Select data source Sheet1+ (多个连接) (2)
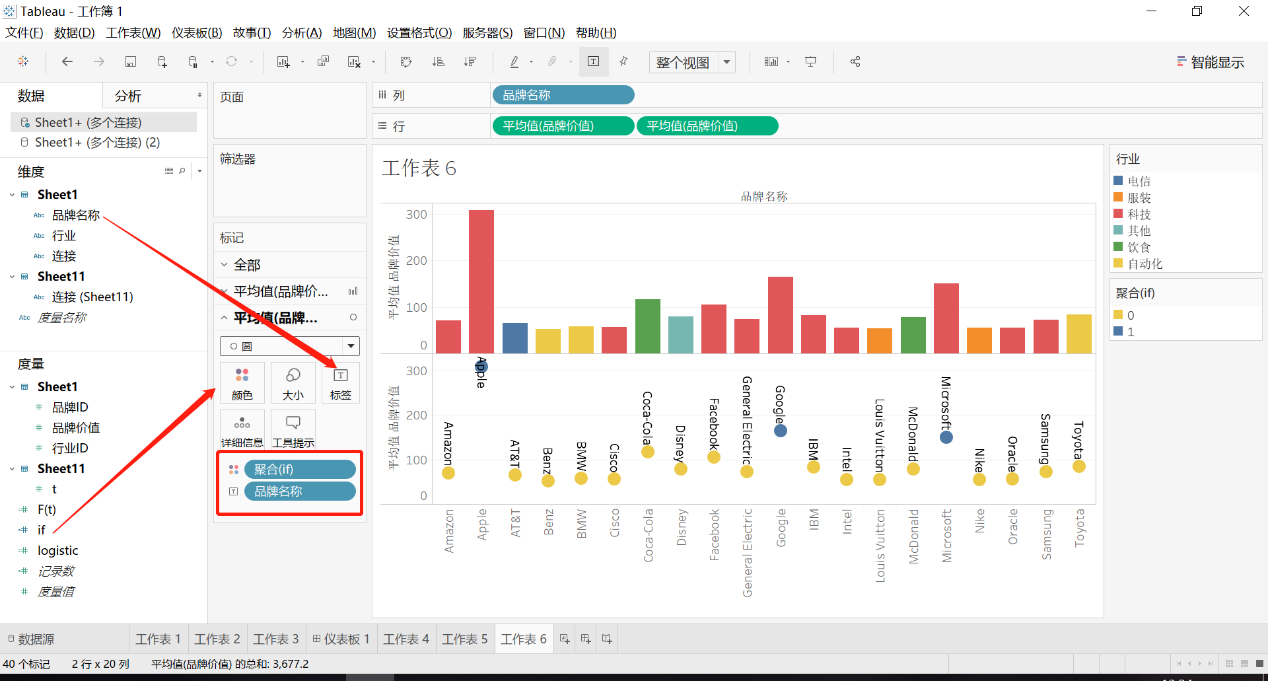 tap(97, 142)
